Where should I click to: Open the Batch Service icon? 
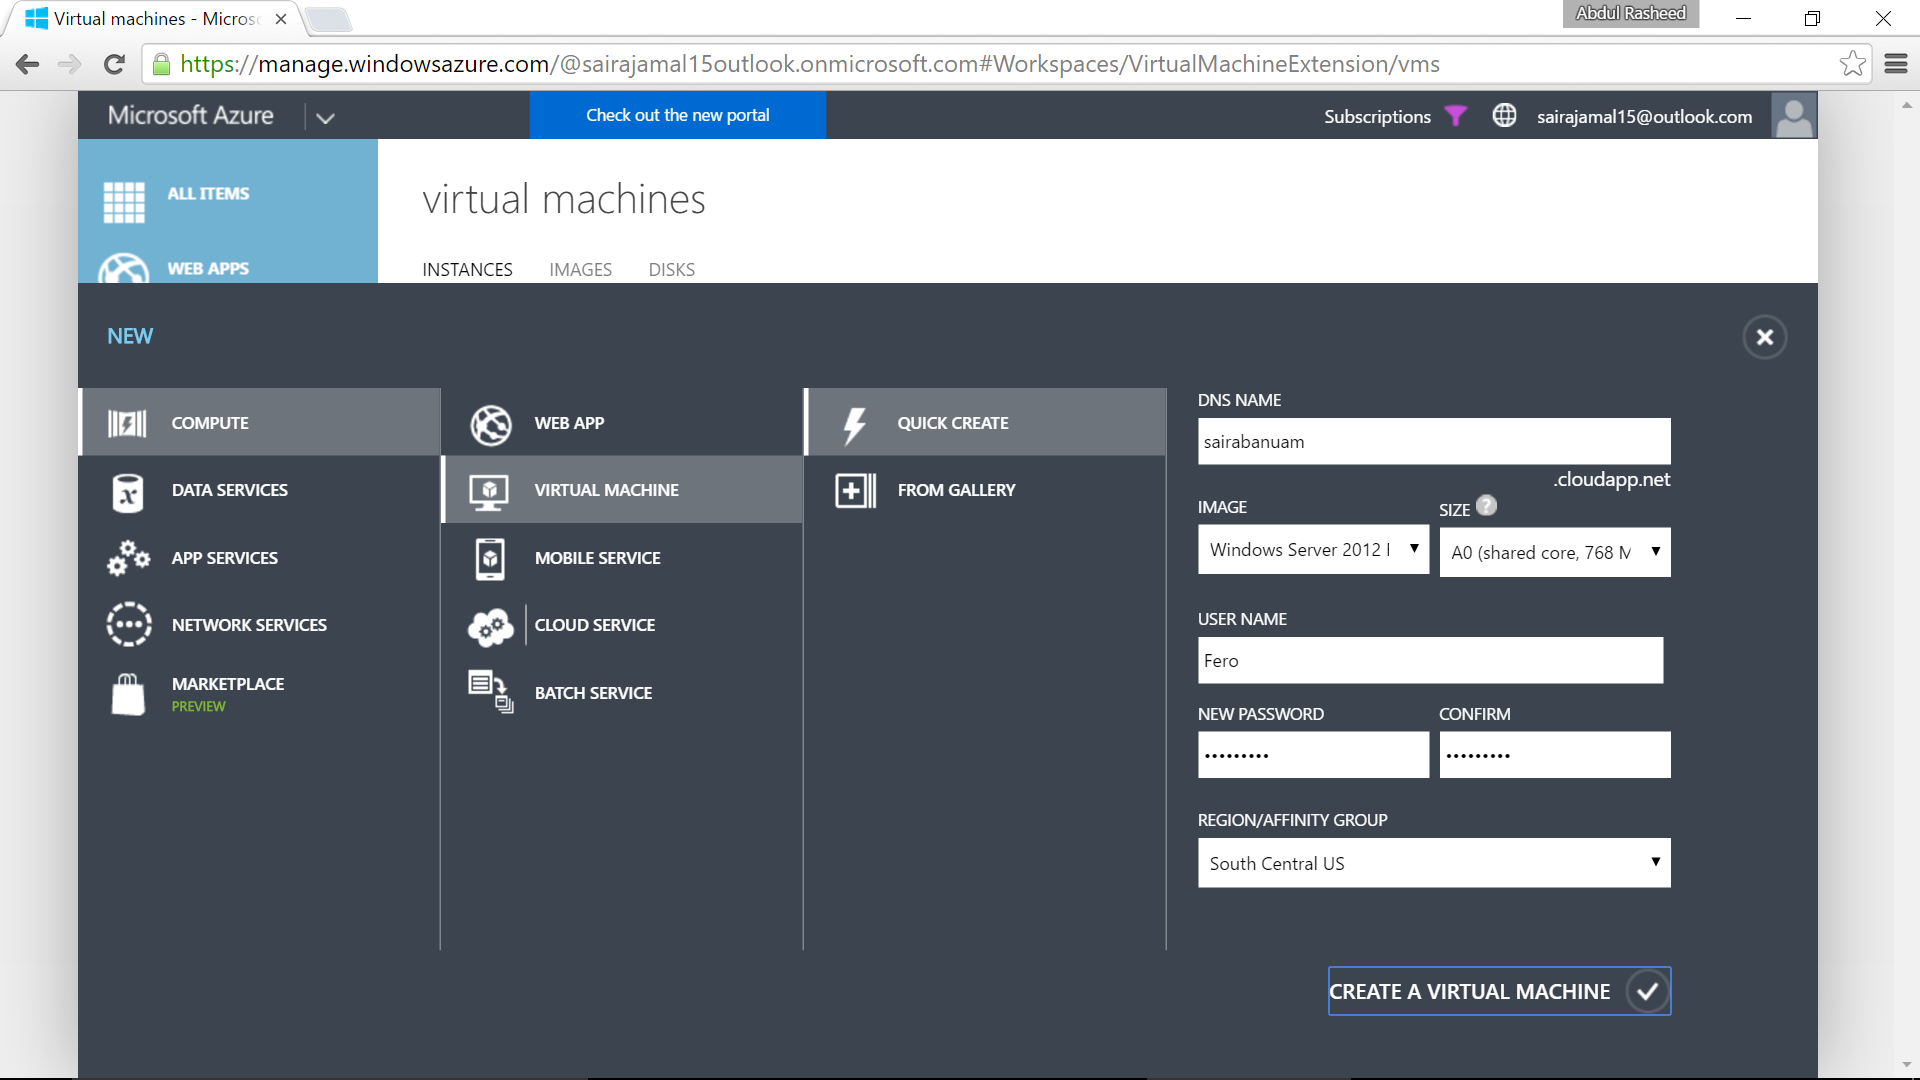pyautogui.click(x=491, y=691)
